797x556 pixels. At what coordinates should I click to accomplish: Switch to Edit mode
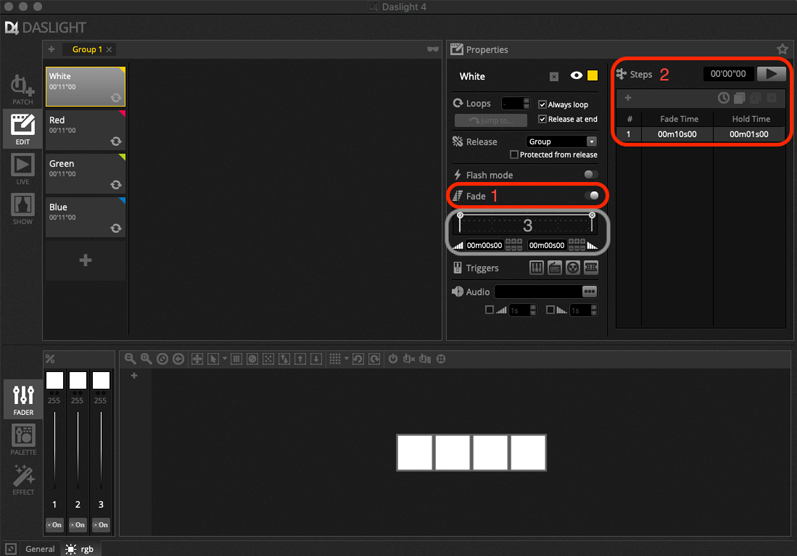(x=22, y=129)
